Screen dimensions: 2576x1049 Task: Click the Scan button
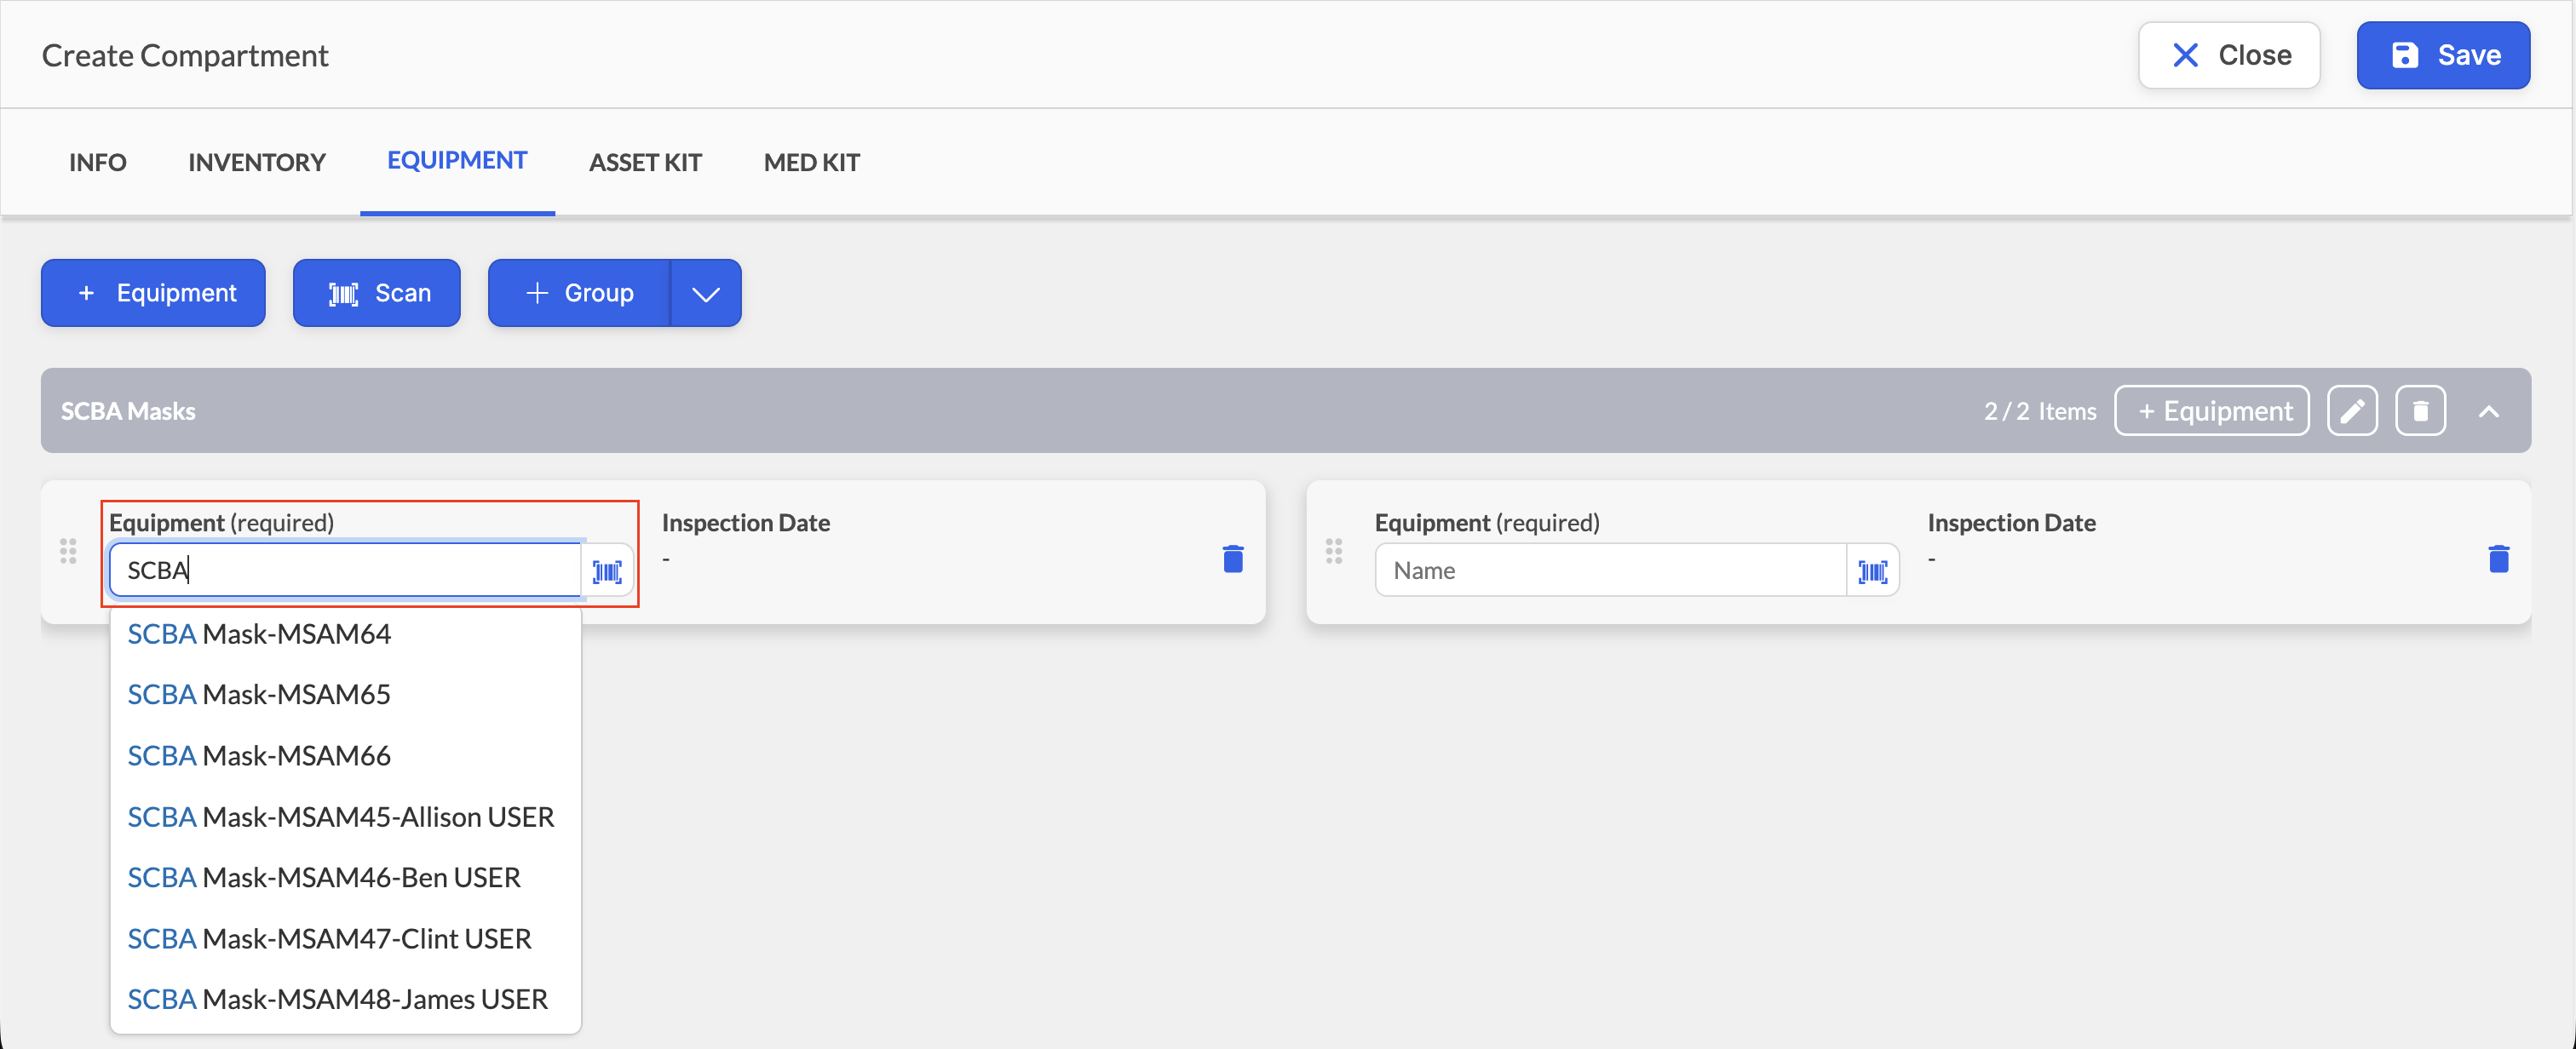377,293
